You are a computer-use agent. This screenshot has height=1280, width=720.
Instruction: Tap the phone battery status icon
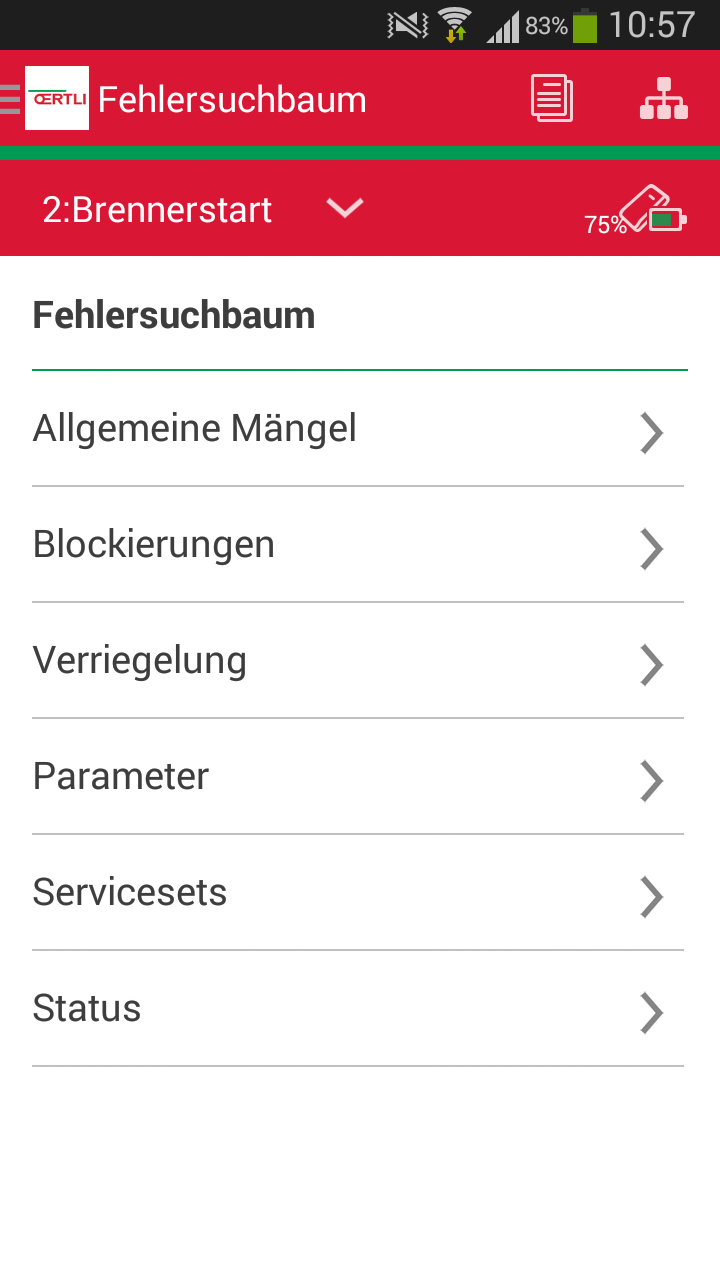pos(585,25)
